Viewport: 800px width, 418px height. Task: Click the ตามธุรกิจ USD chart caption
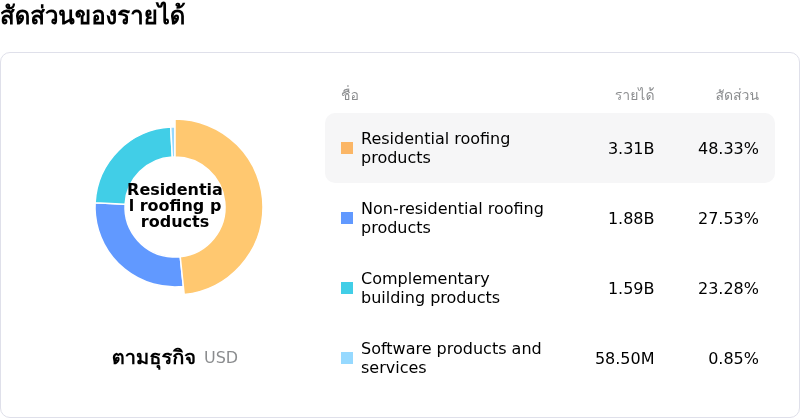pos(175,357)
